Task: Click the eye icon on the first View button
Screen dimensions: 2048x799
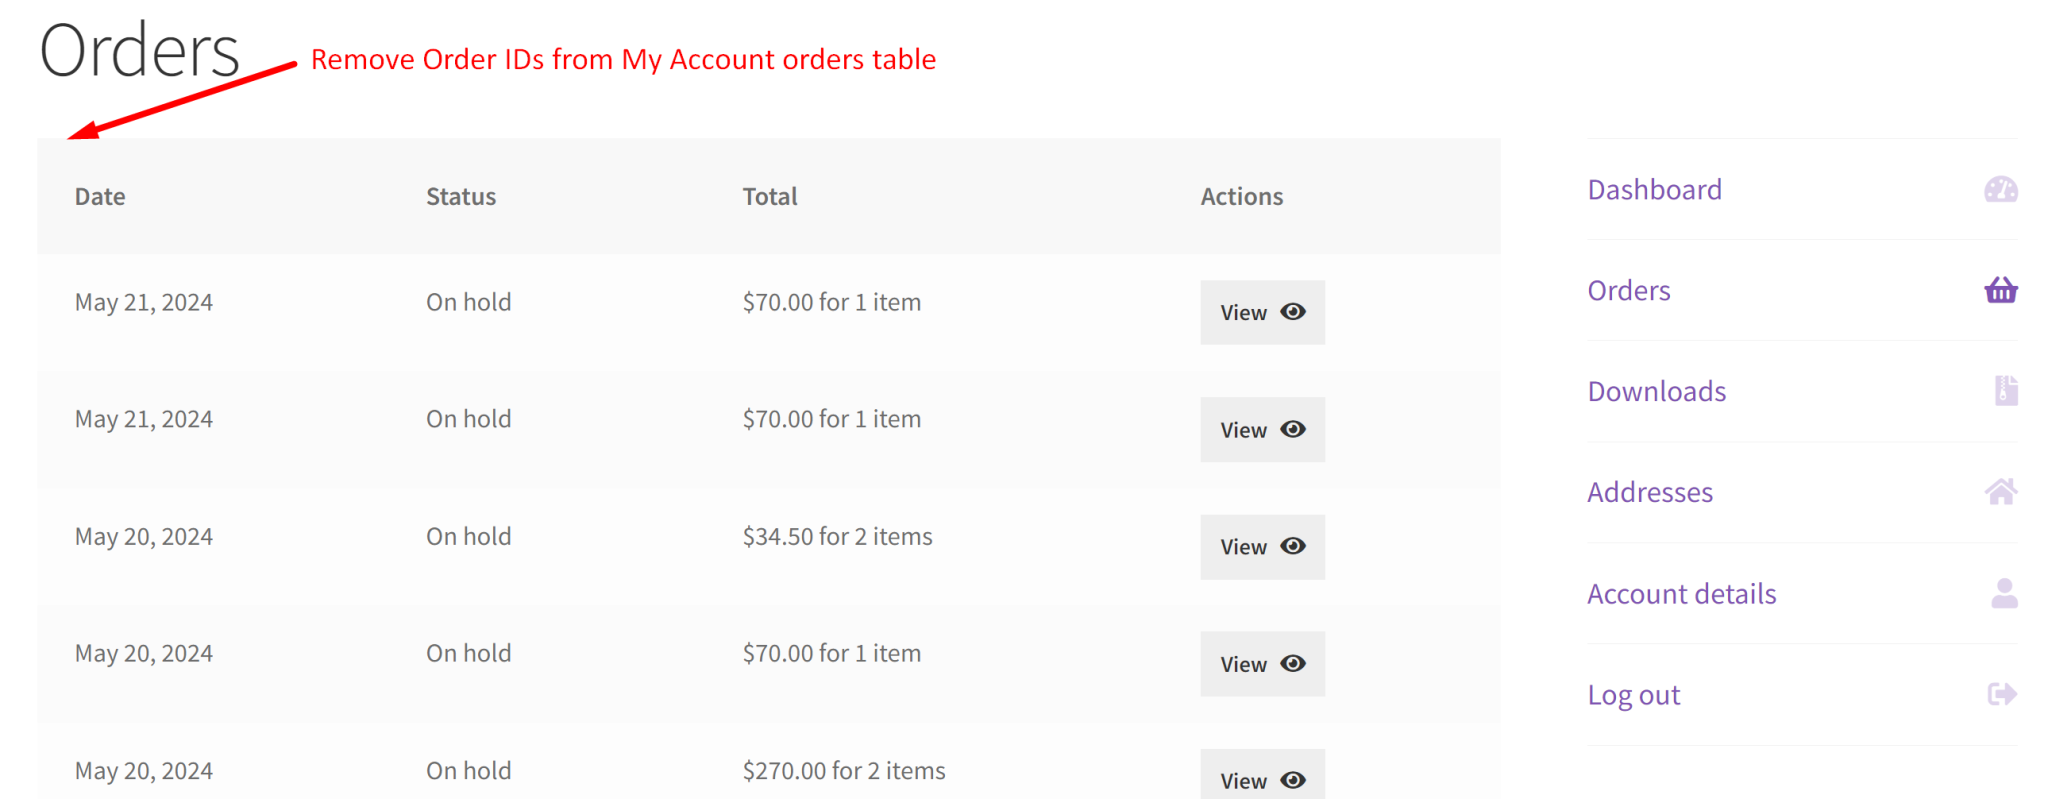Action: coord(1292,312)
